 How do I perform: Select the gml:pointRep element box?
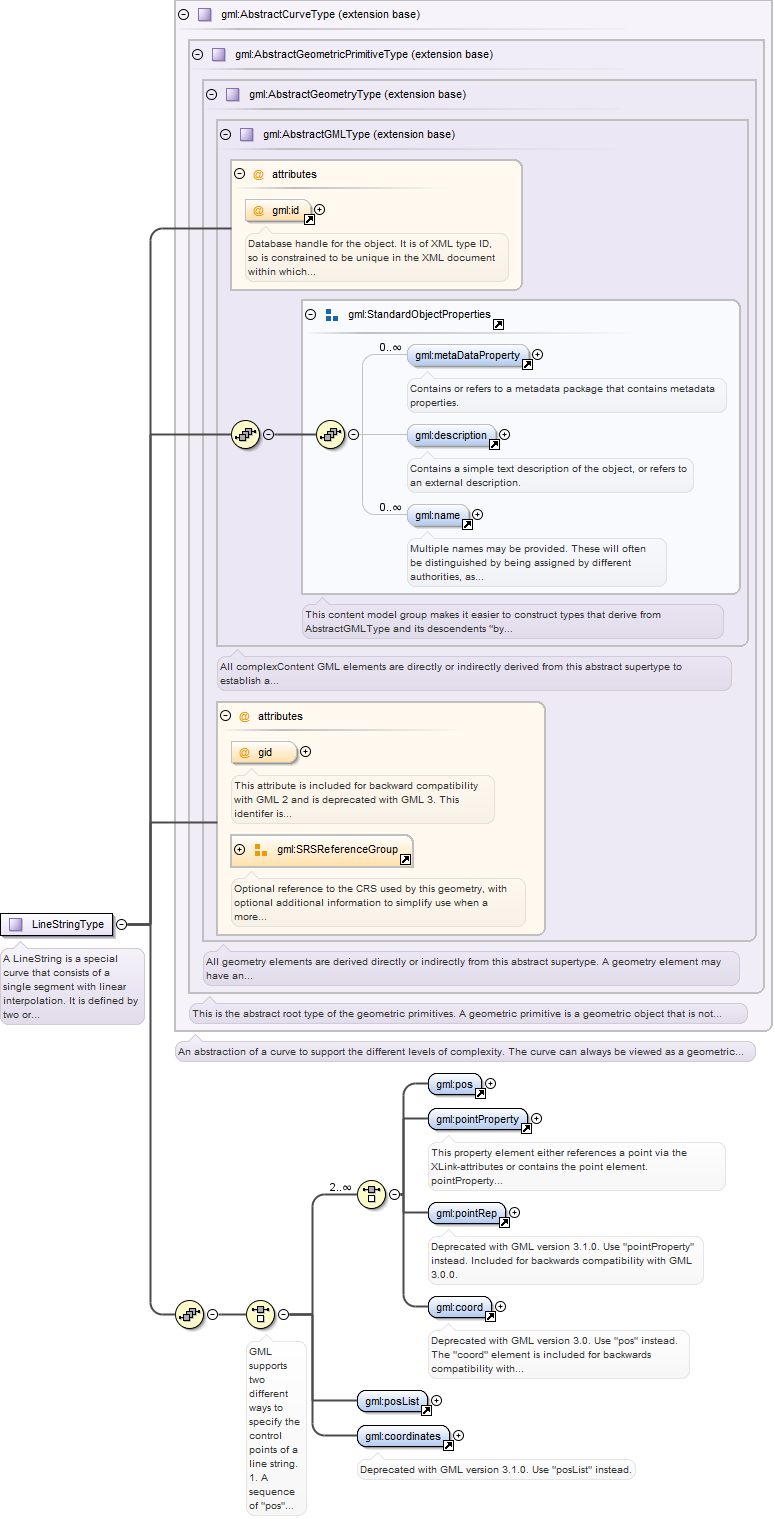click(x=467, y=1214)
